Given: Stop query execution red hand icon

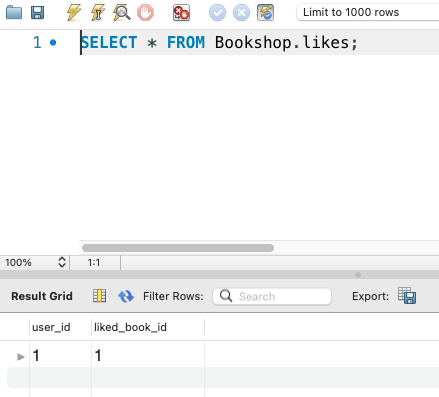Looking at the screenshot, I should coord(146,13).
